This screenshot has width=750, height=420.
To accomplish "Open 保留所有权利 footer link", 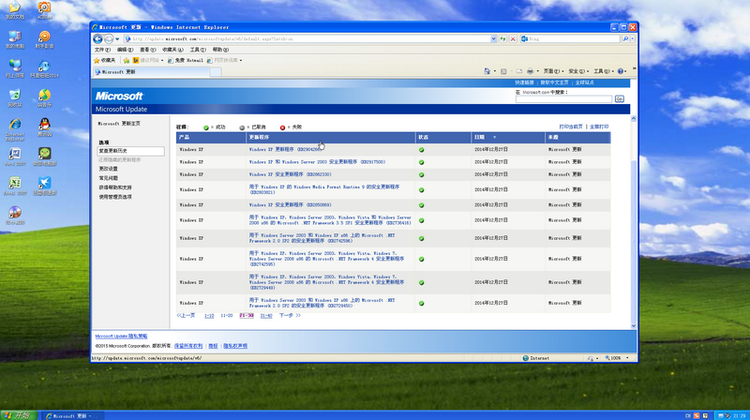I will pos(188,346).
